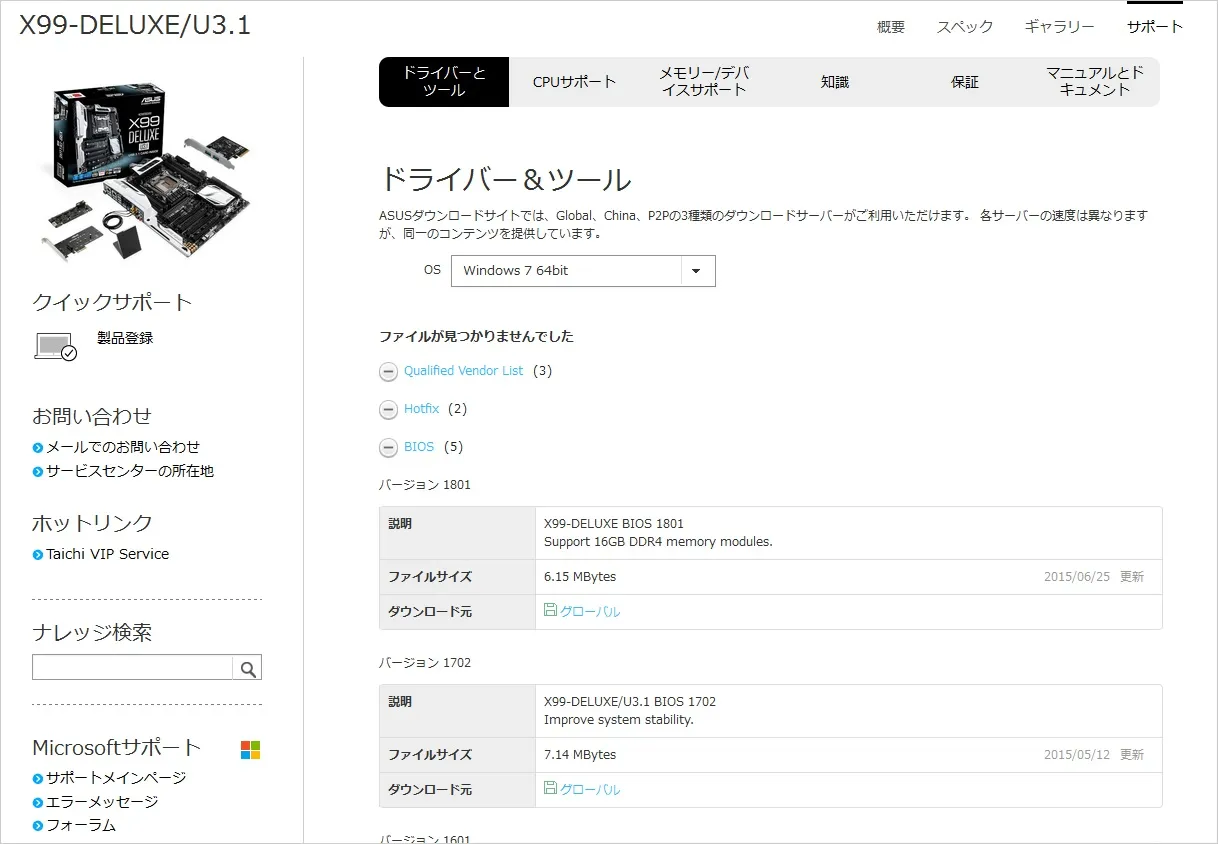Open Taichi VIP Service link
The width and height of the screenshot is (1218, 844).
(x=108, y=554)
